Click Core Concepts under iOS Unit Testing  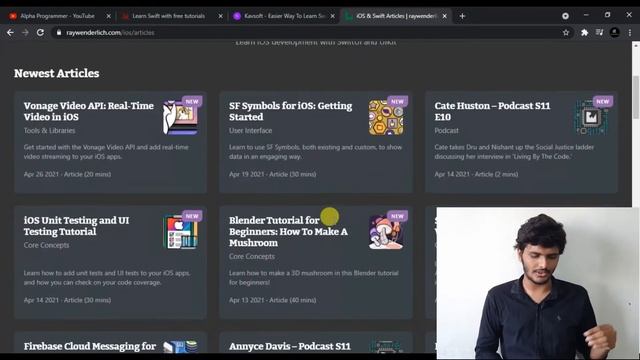point(46,245)
